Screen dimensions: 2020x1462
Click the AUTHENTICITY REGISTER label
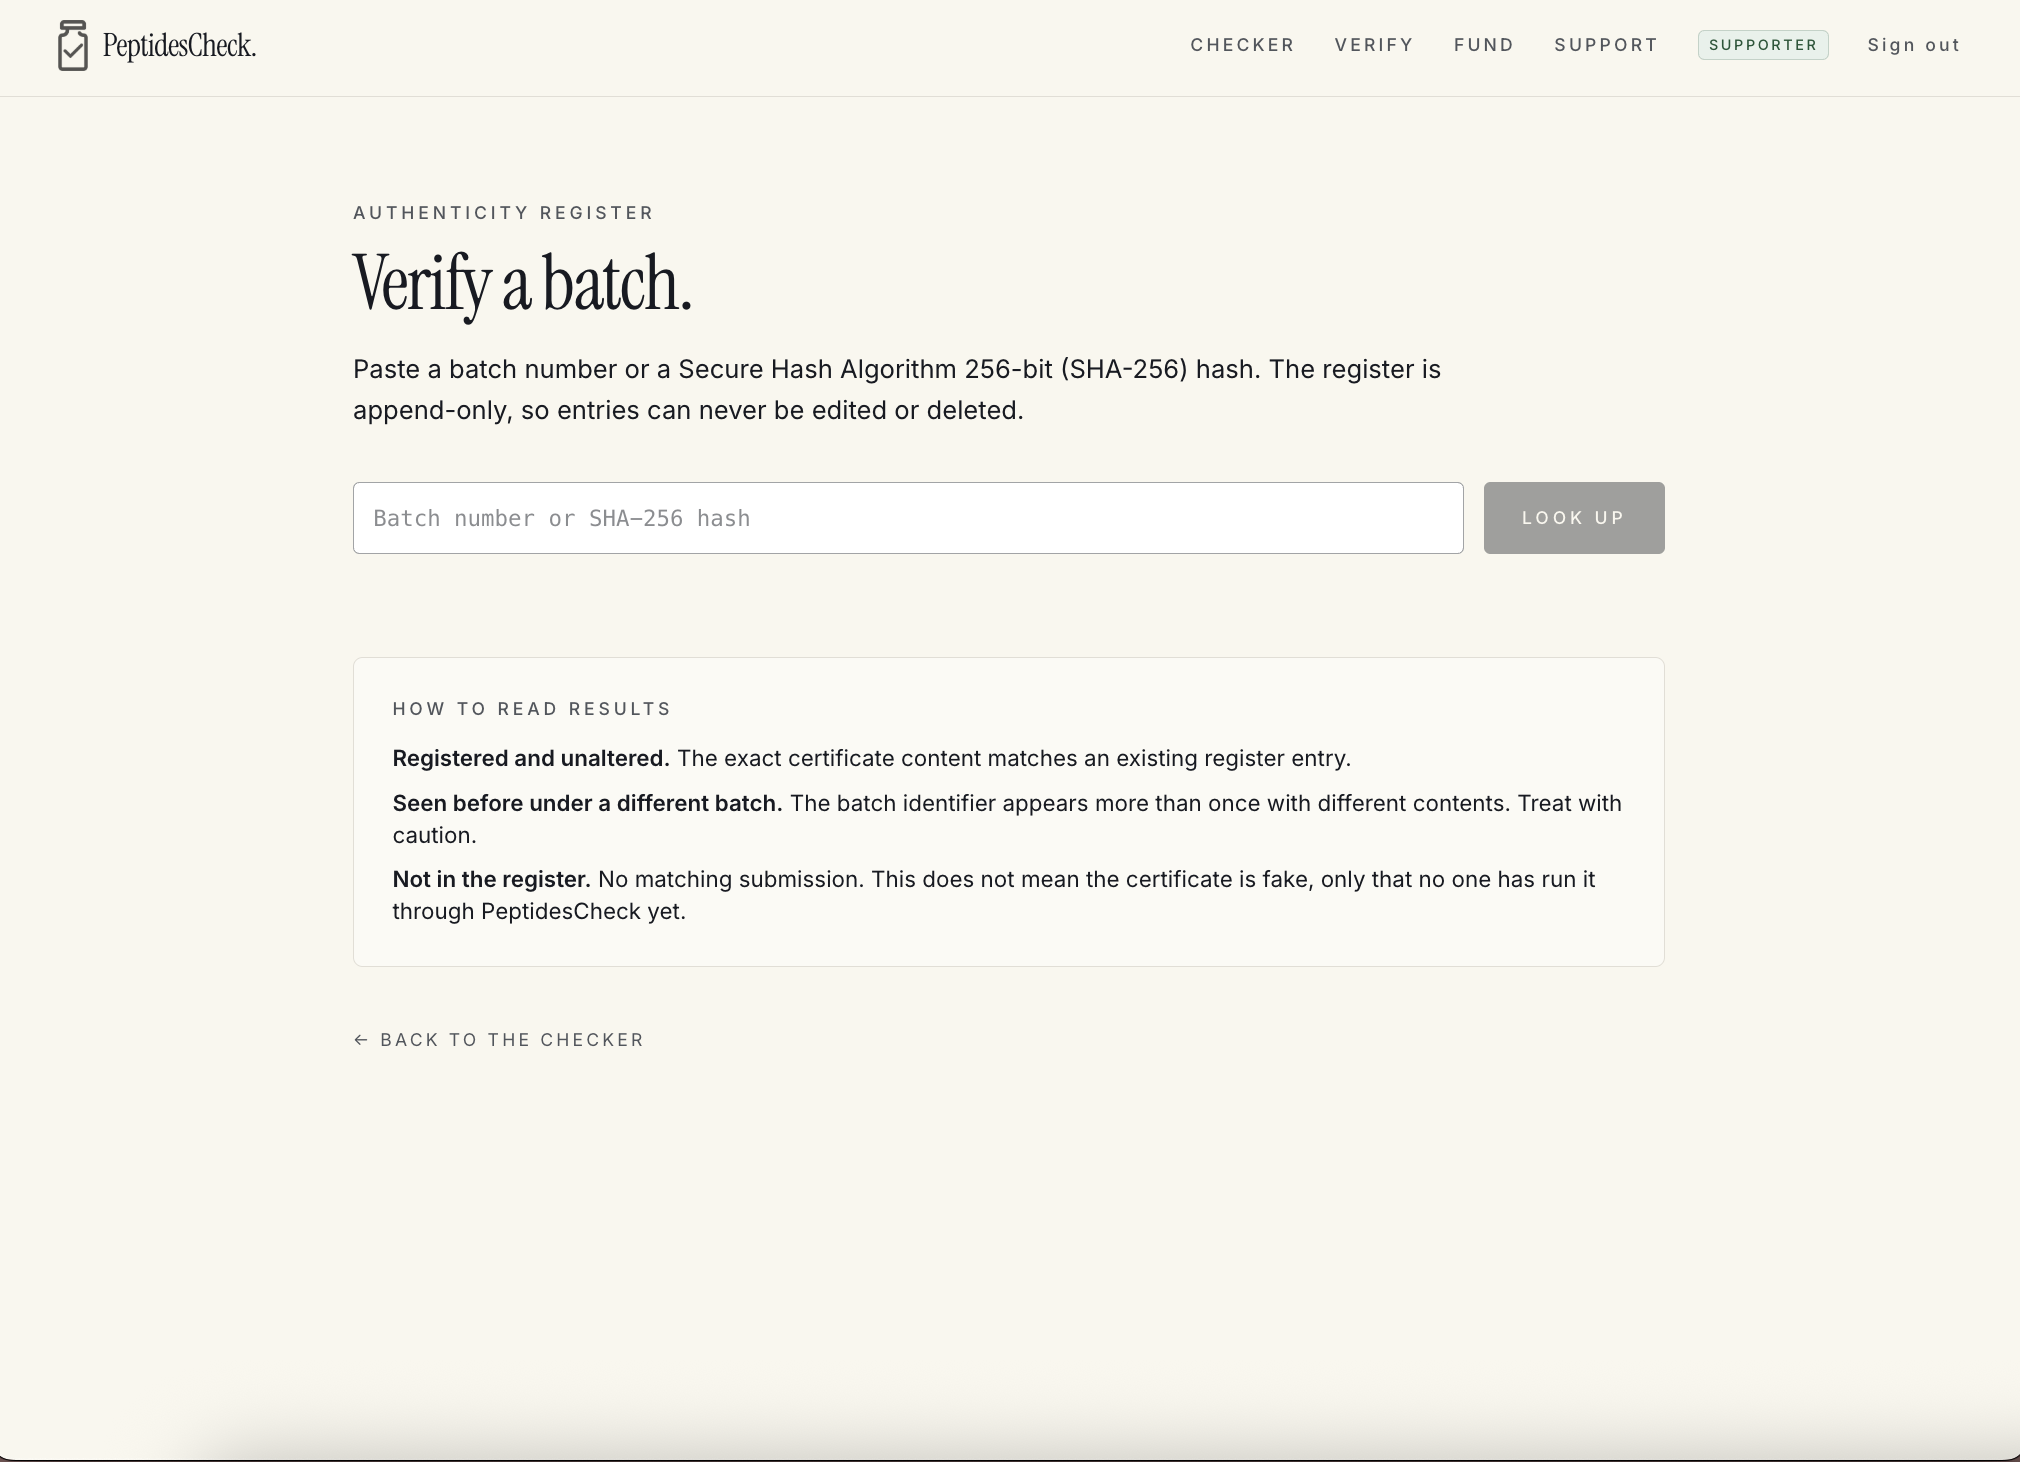504,213
